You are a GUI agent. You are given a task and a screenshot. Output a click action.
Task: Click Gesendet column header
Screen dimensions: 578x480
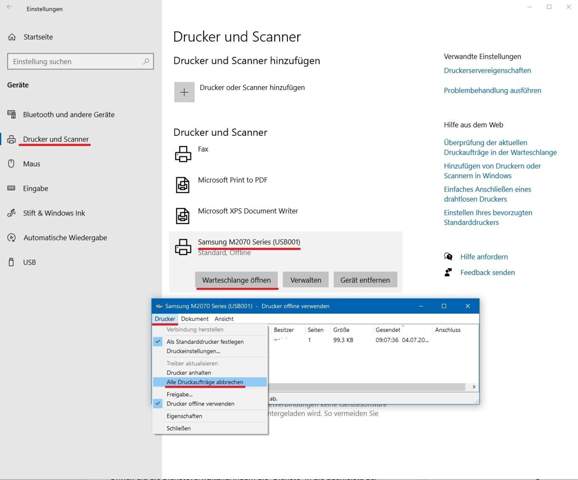(x=388, y=330)
